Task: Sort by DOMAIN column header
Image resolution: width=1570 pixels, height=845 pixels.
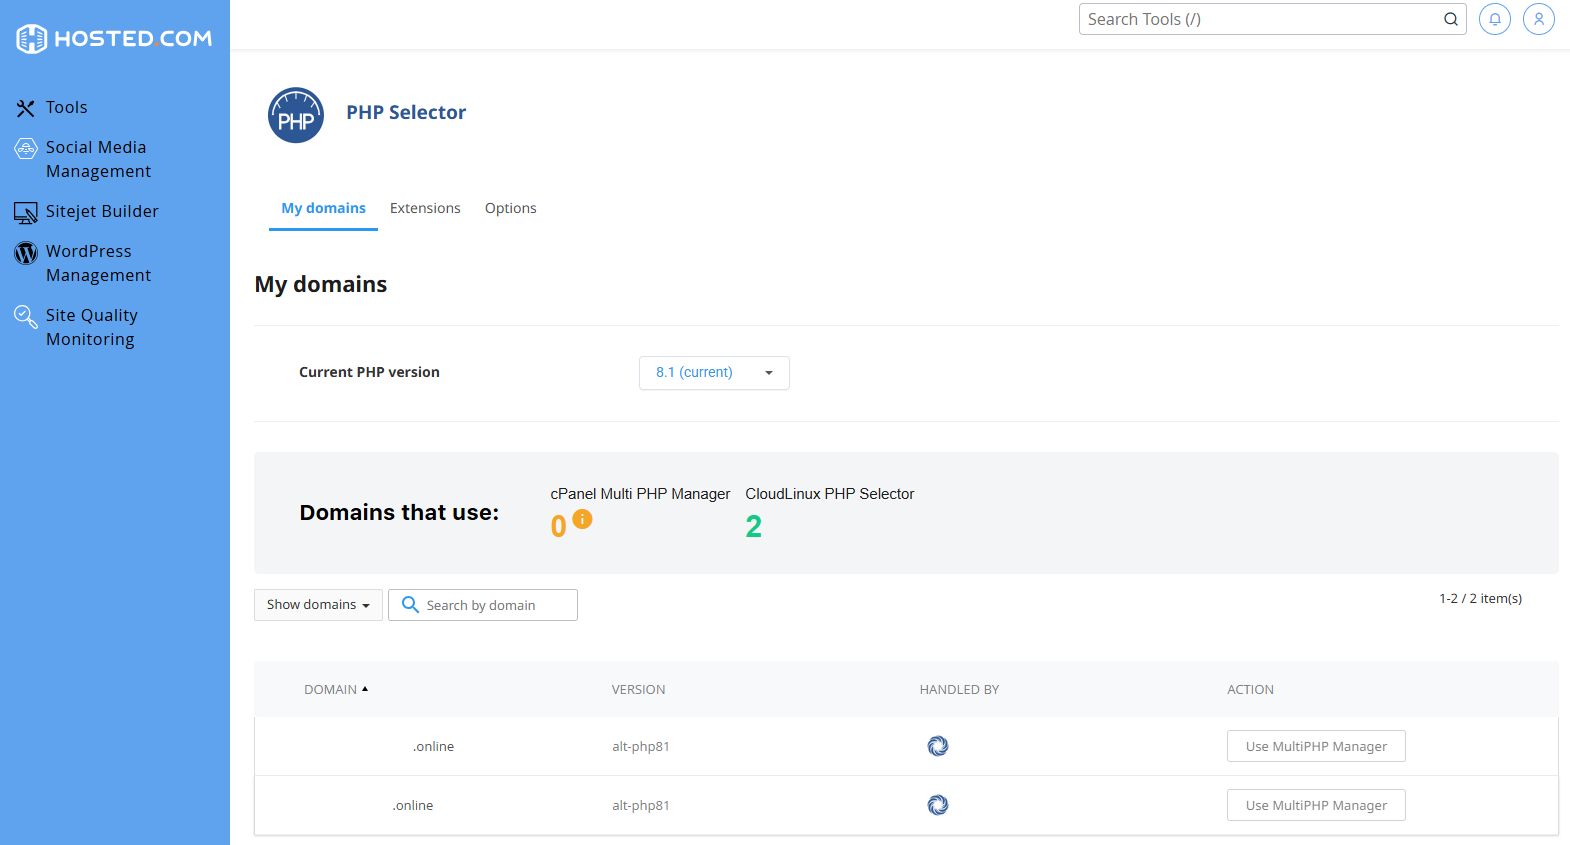Action: click(336, 689)
